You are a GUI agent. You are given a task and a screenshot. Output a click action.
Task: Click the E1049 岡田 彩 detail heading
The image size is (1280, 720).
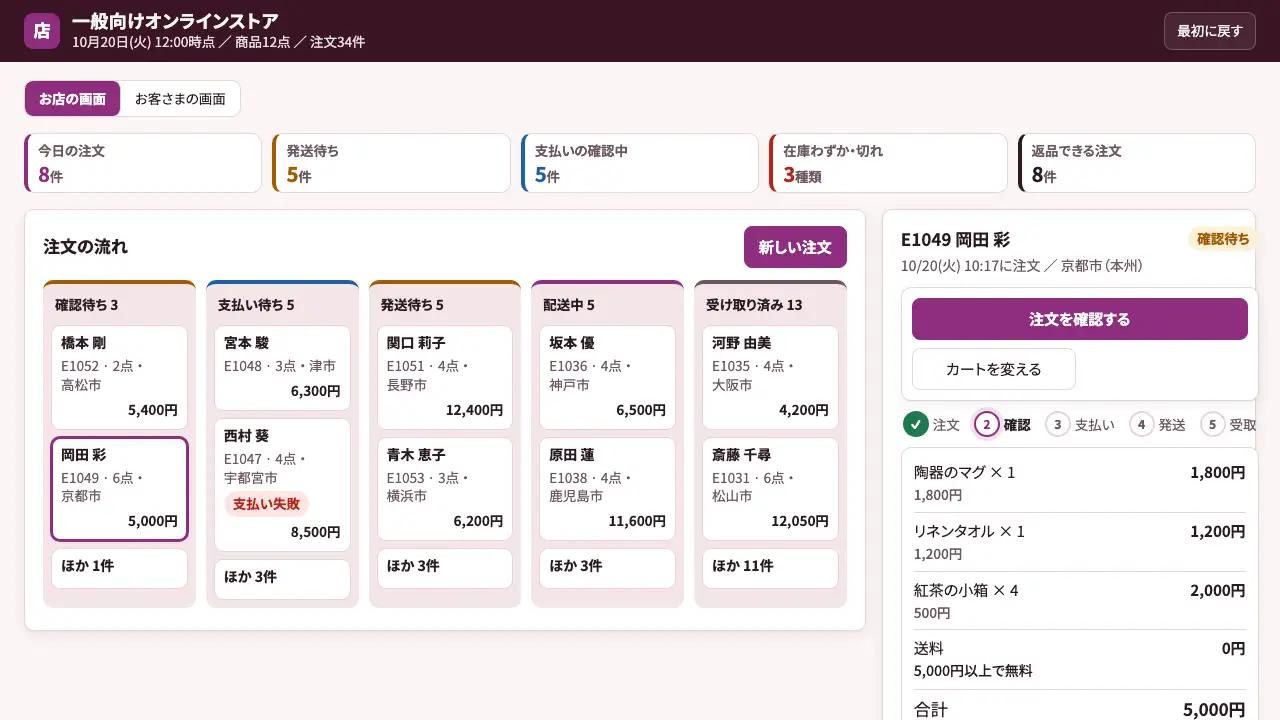coord(955,240)
